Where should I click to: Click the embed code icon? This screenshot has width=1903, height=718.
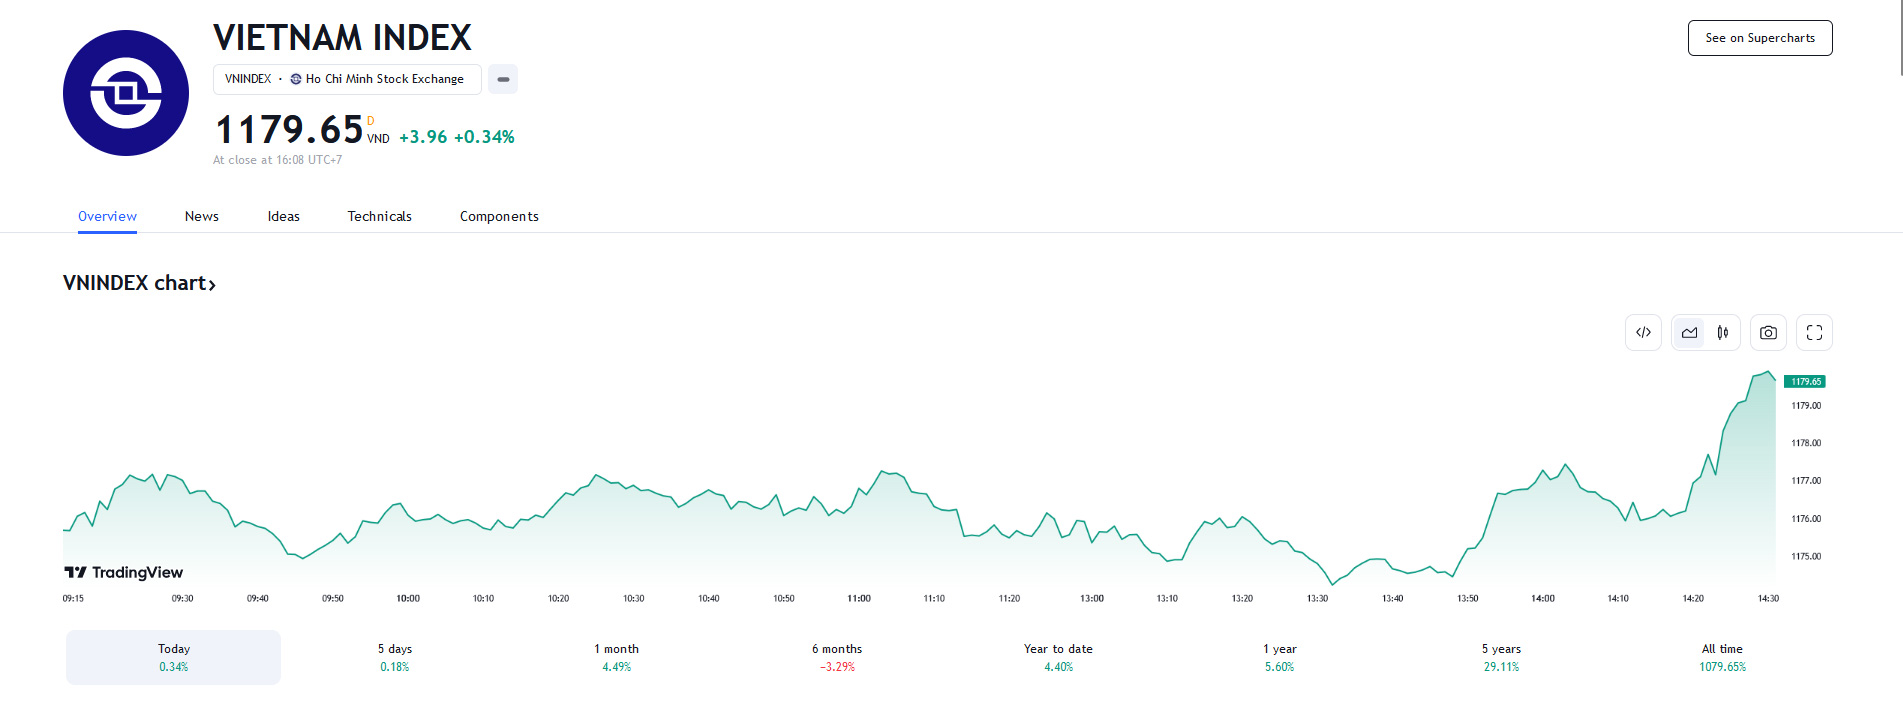tap(1643, 333)
